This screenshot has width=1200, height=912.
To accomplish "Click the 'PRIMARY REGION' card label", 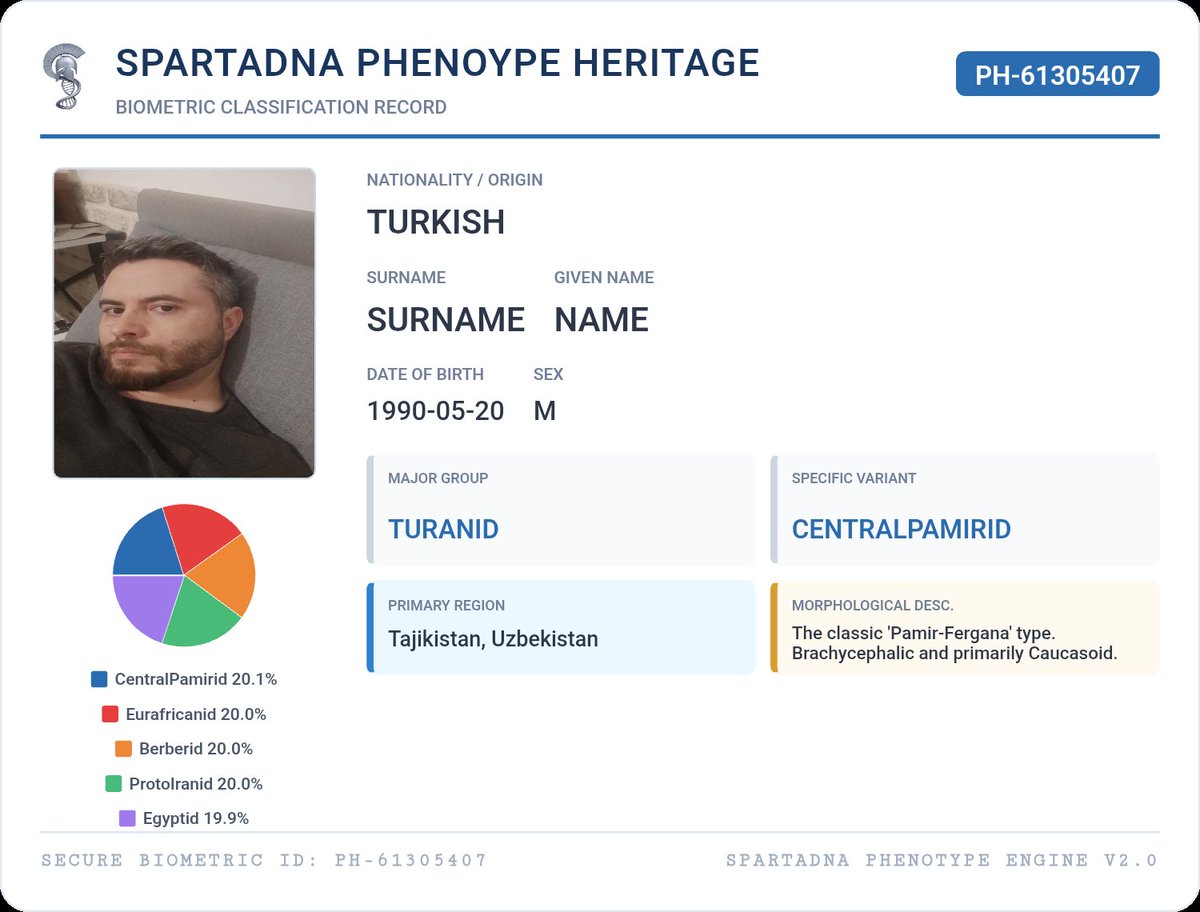I will coord(446,605).
